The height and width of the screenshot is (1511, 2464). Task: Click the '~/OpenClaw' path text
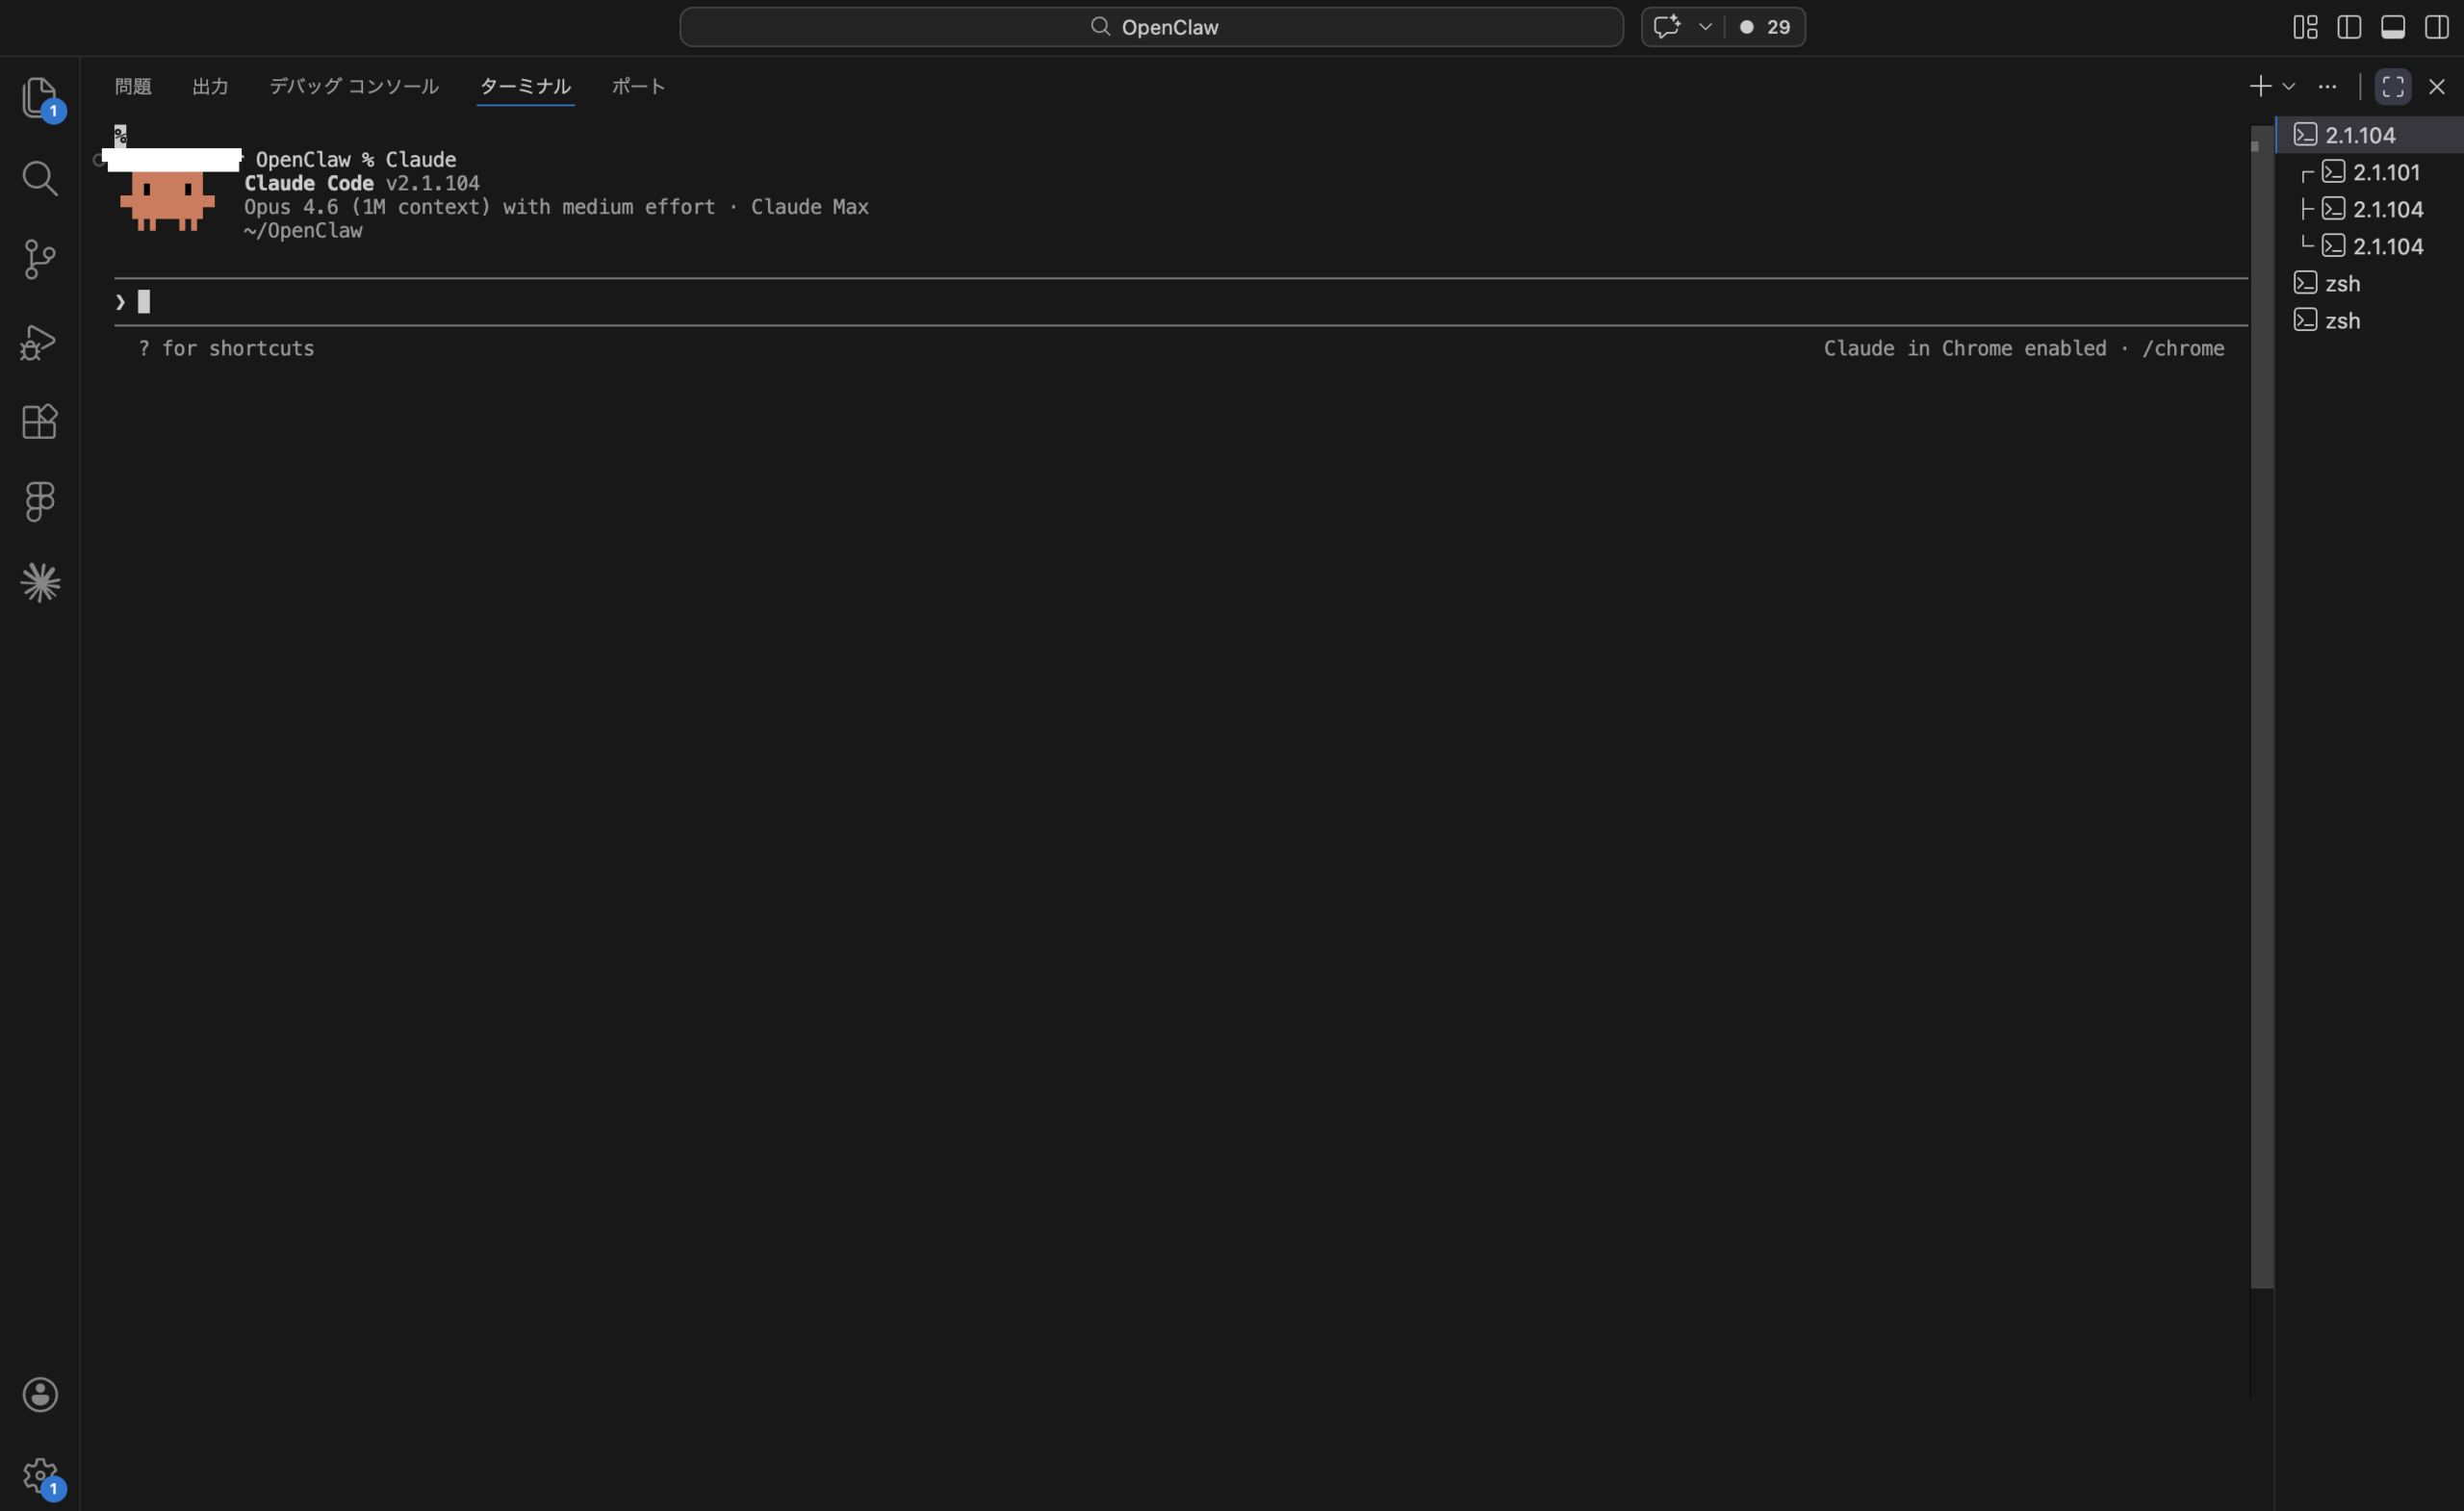303,231
